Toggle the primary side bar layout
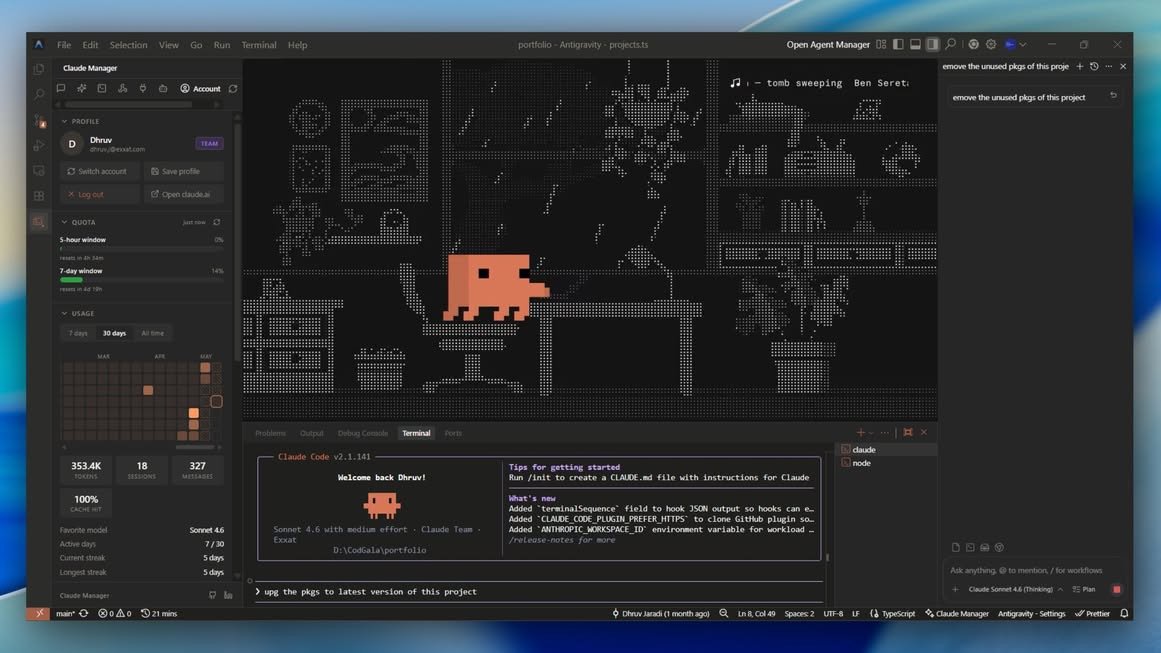The width and height of the screenshot is (1161, 653). 898,44
